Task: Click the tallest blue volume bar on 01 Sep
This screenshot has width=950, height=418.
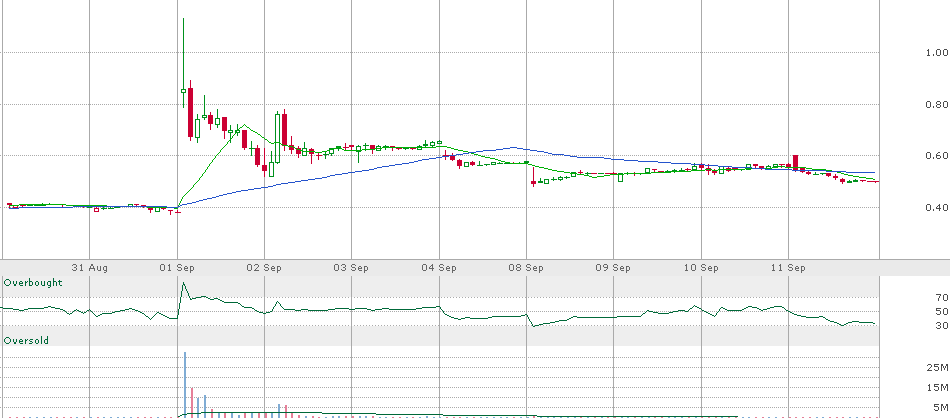Action: coord(185,384)
